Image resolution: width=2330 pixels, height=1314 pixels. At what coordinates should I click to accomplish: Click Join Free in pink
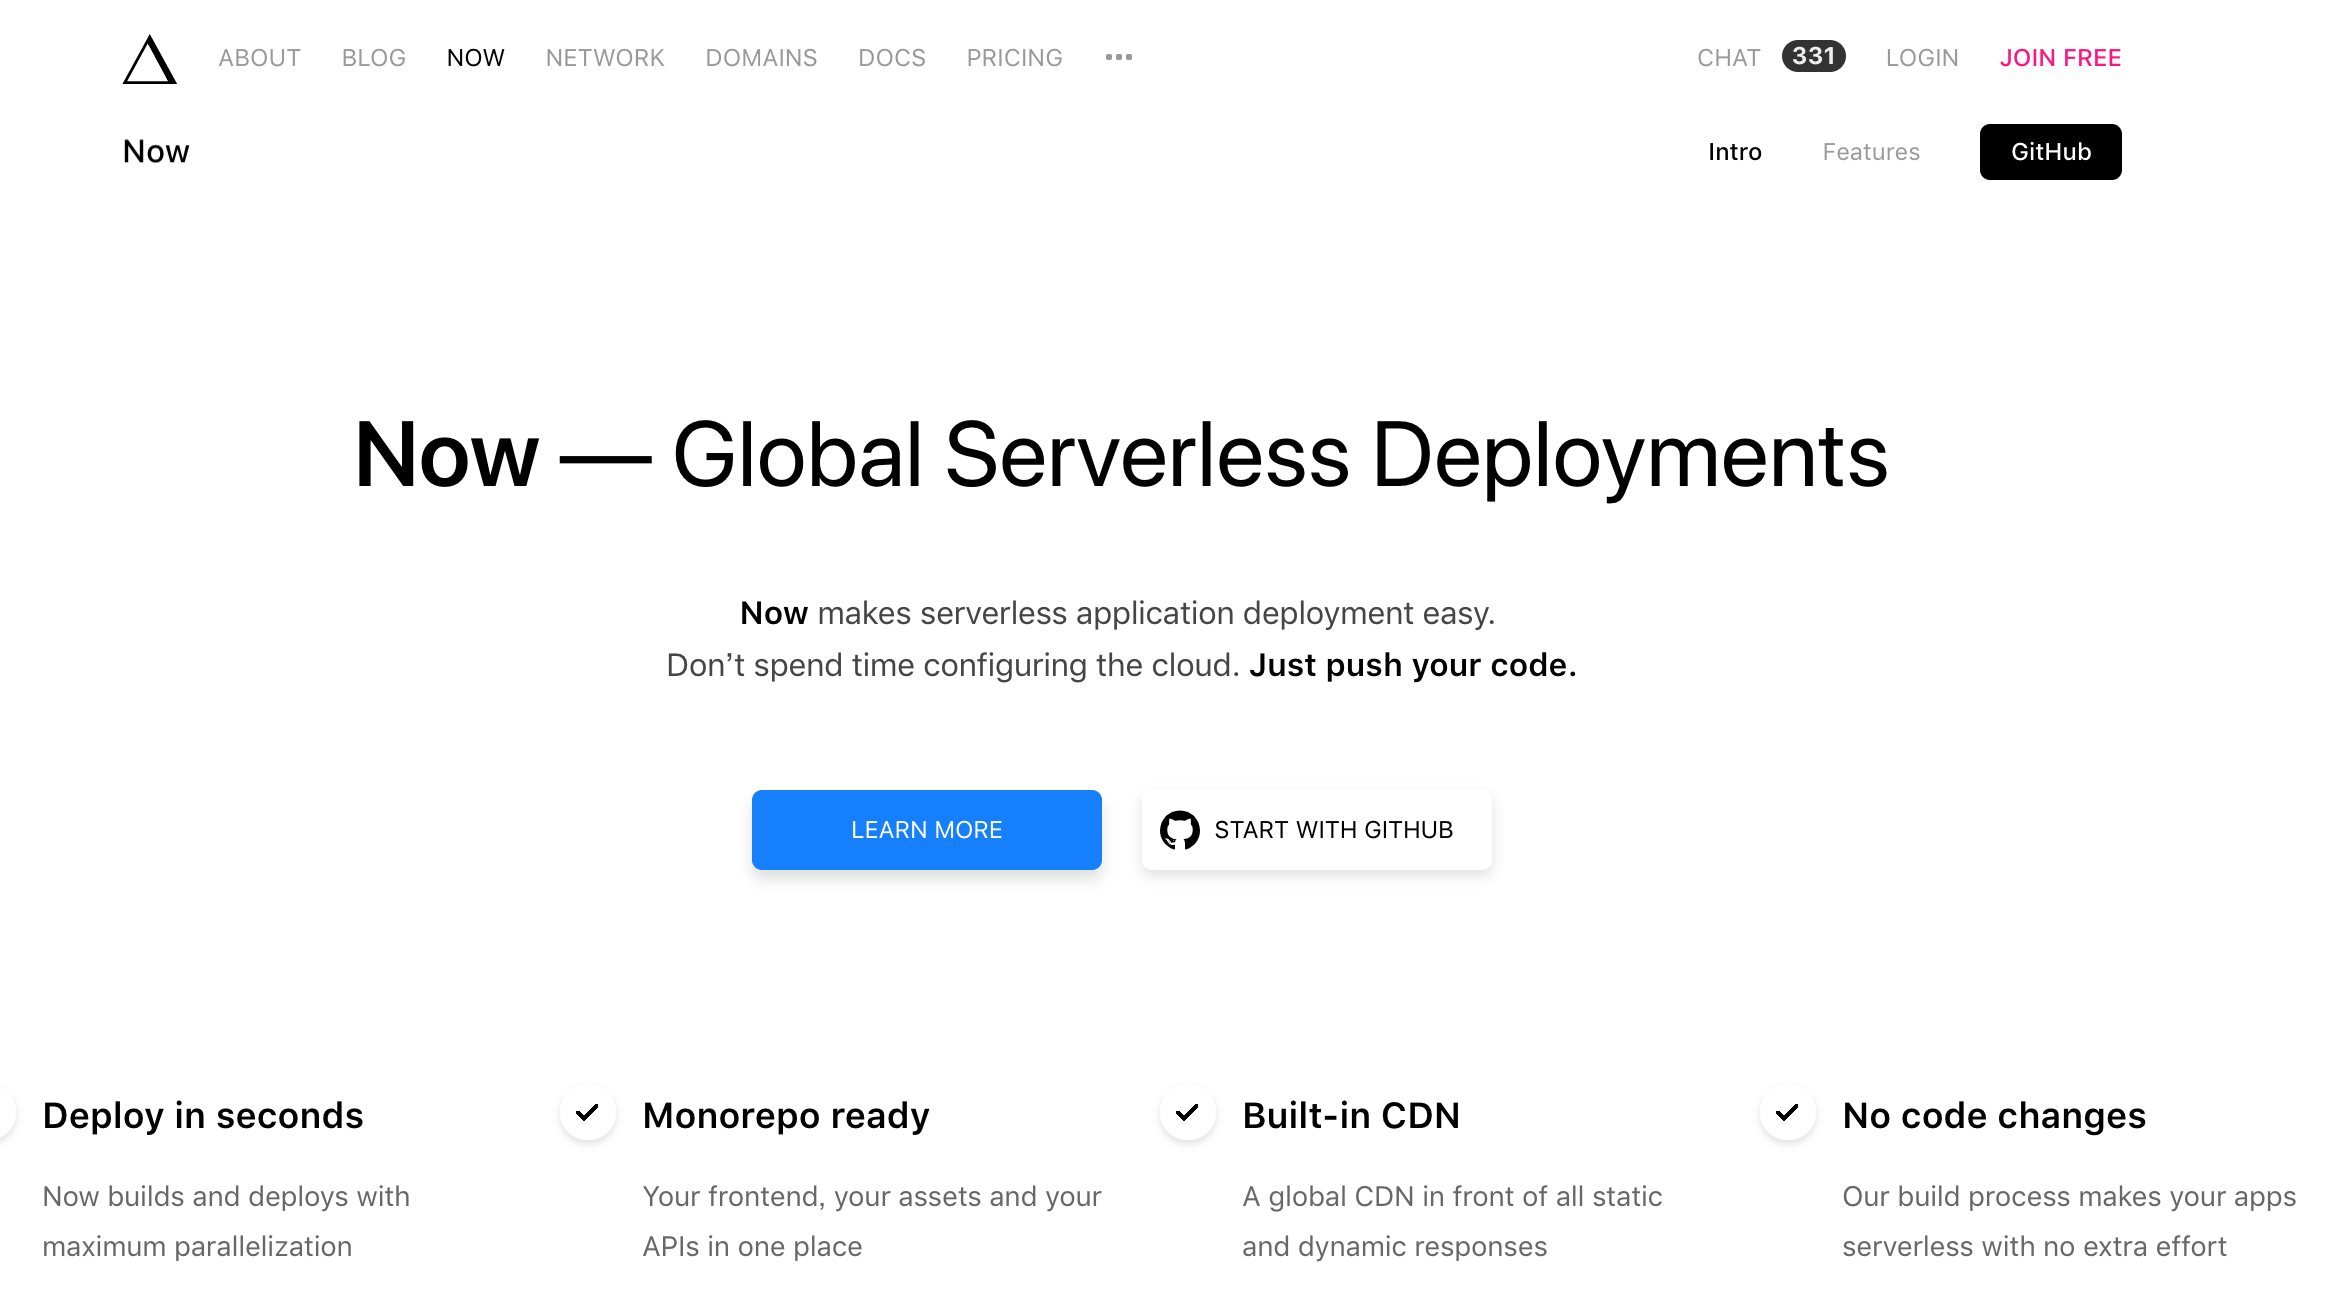coord(2059,58)
